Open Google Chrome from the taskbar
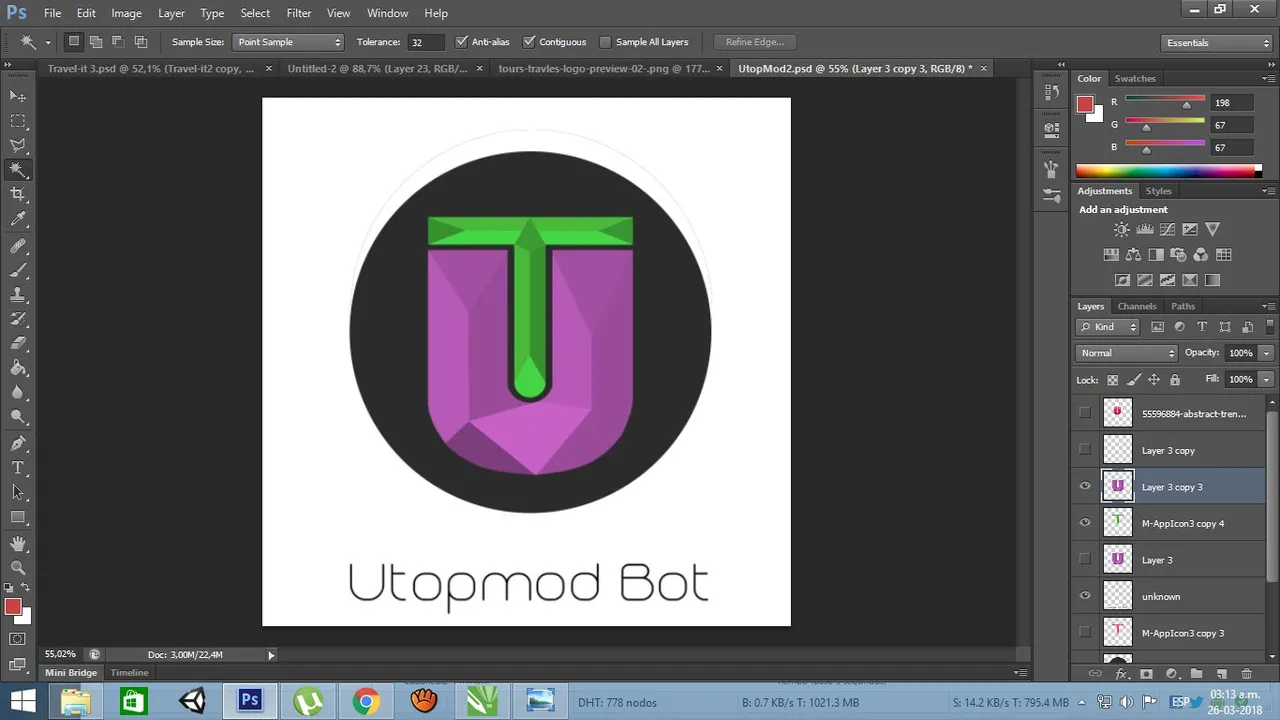The image size is (1280, 720). pyautogui.click(x=366, y=702)
